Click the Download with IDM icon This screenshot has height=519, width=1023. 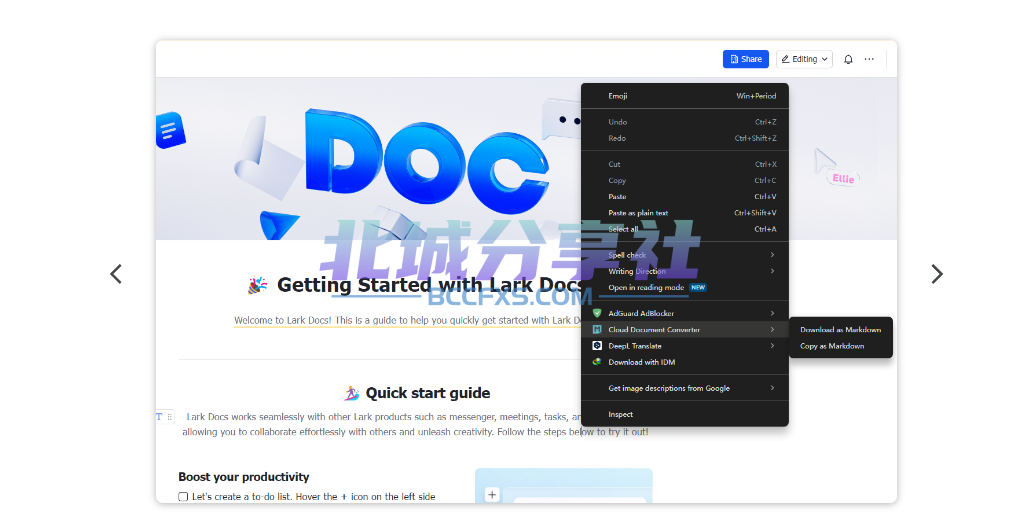(x=597, y=362)
